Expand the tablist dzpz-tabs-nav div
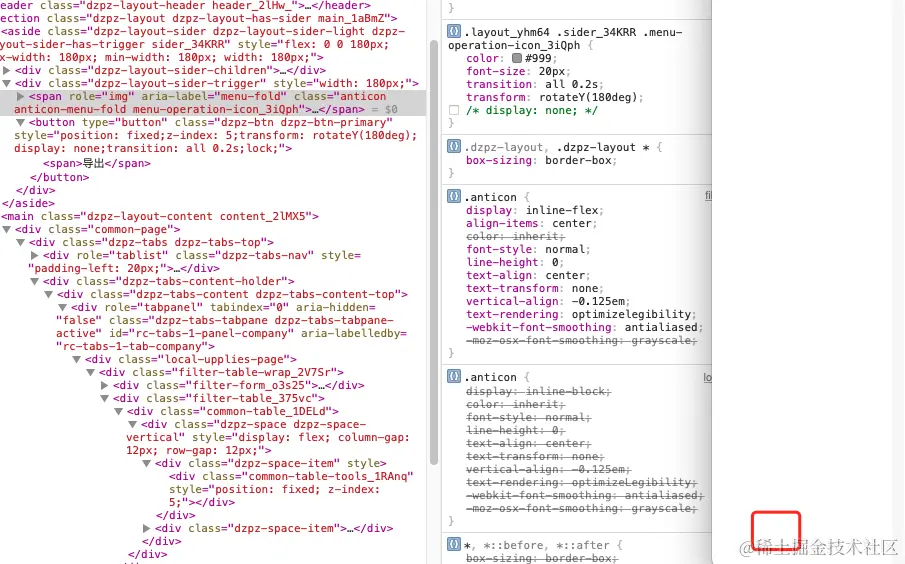Viewport: 905px width, 564px height. (x=35, y=255)
